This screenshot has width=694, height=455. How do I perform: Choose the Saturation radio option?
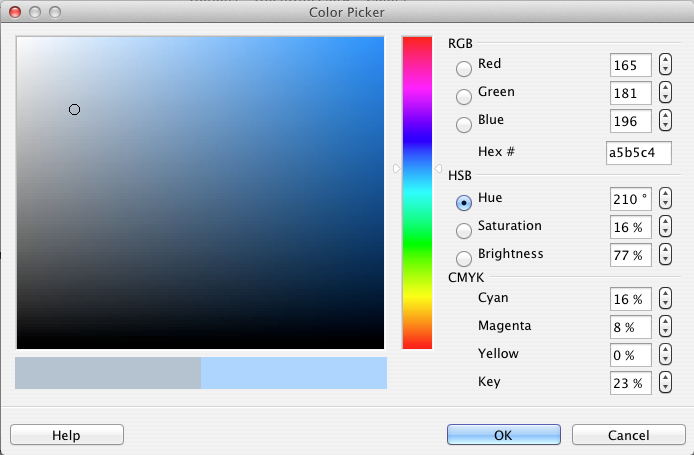tap(463, 231)
